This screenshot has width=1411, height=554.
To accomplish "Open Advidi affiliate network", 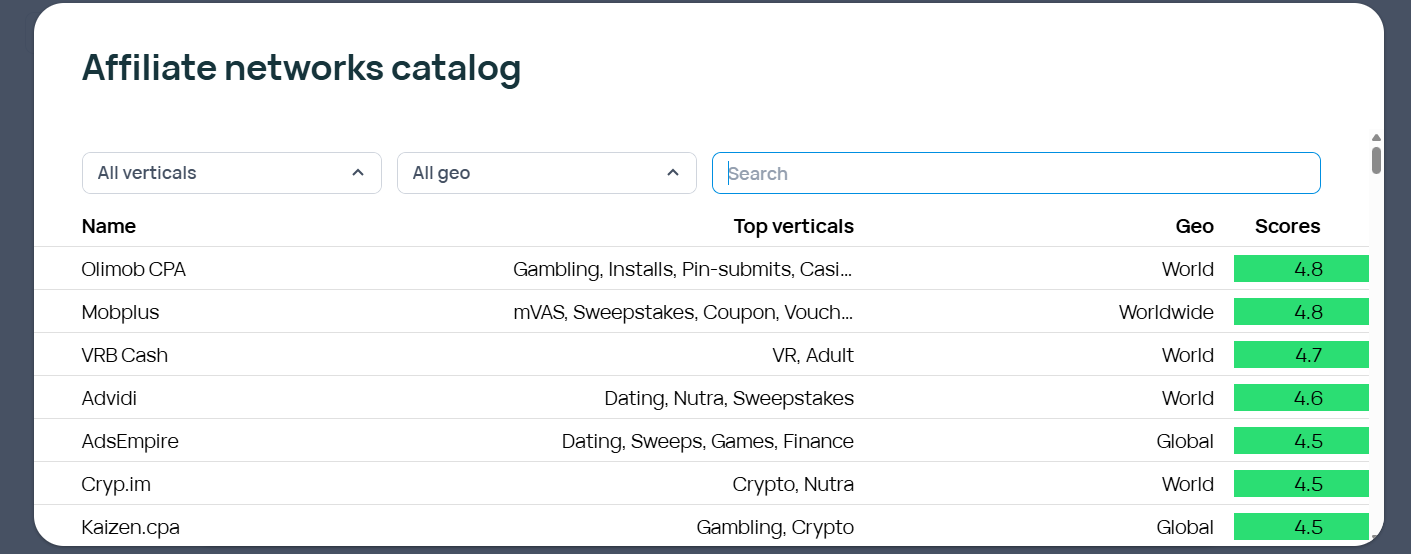I will [110, 398].
